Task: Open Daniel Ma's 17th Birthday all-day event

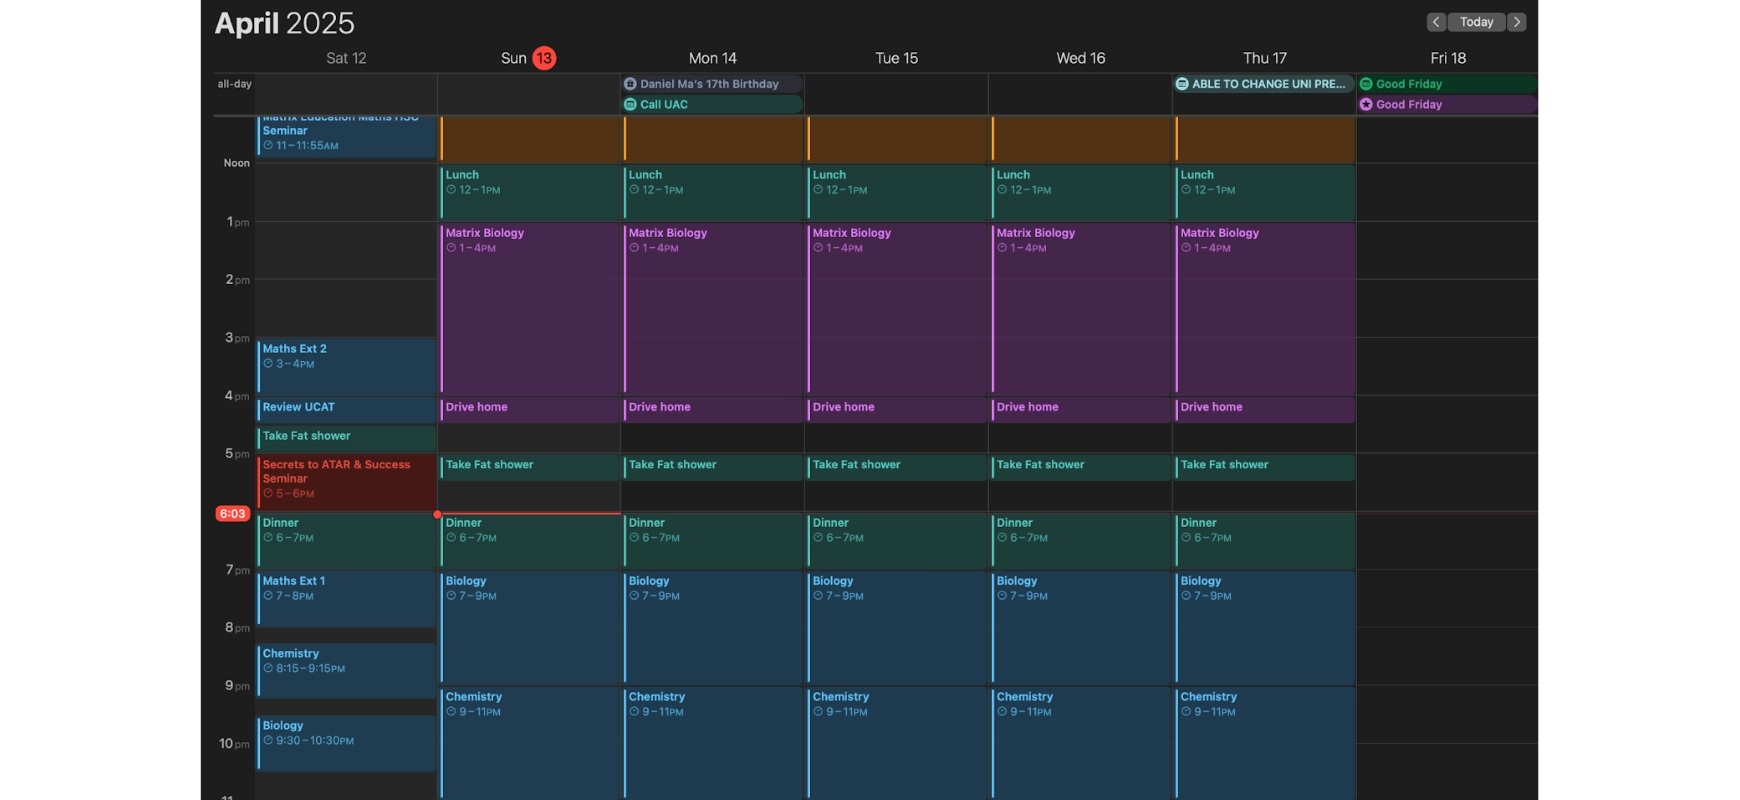Action: (712, 84)
